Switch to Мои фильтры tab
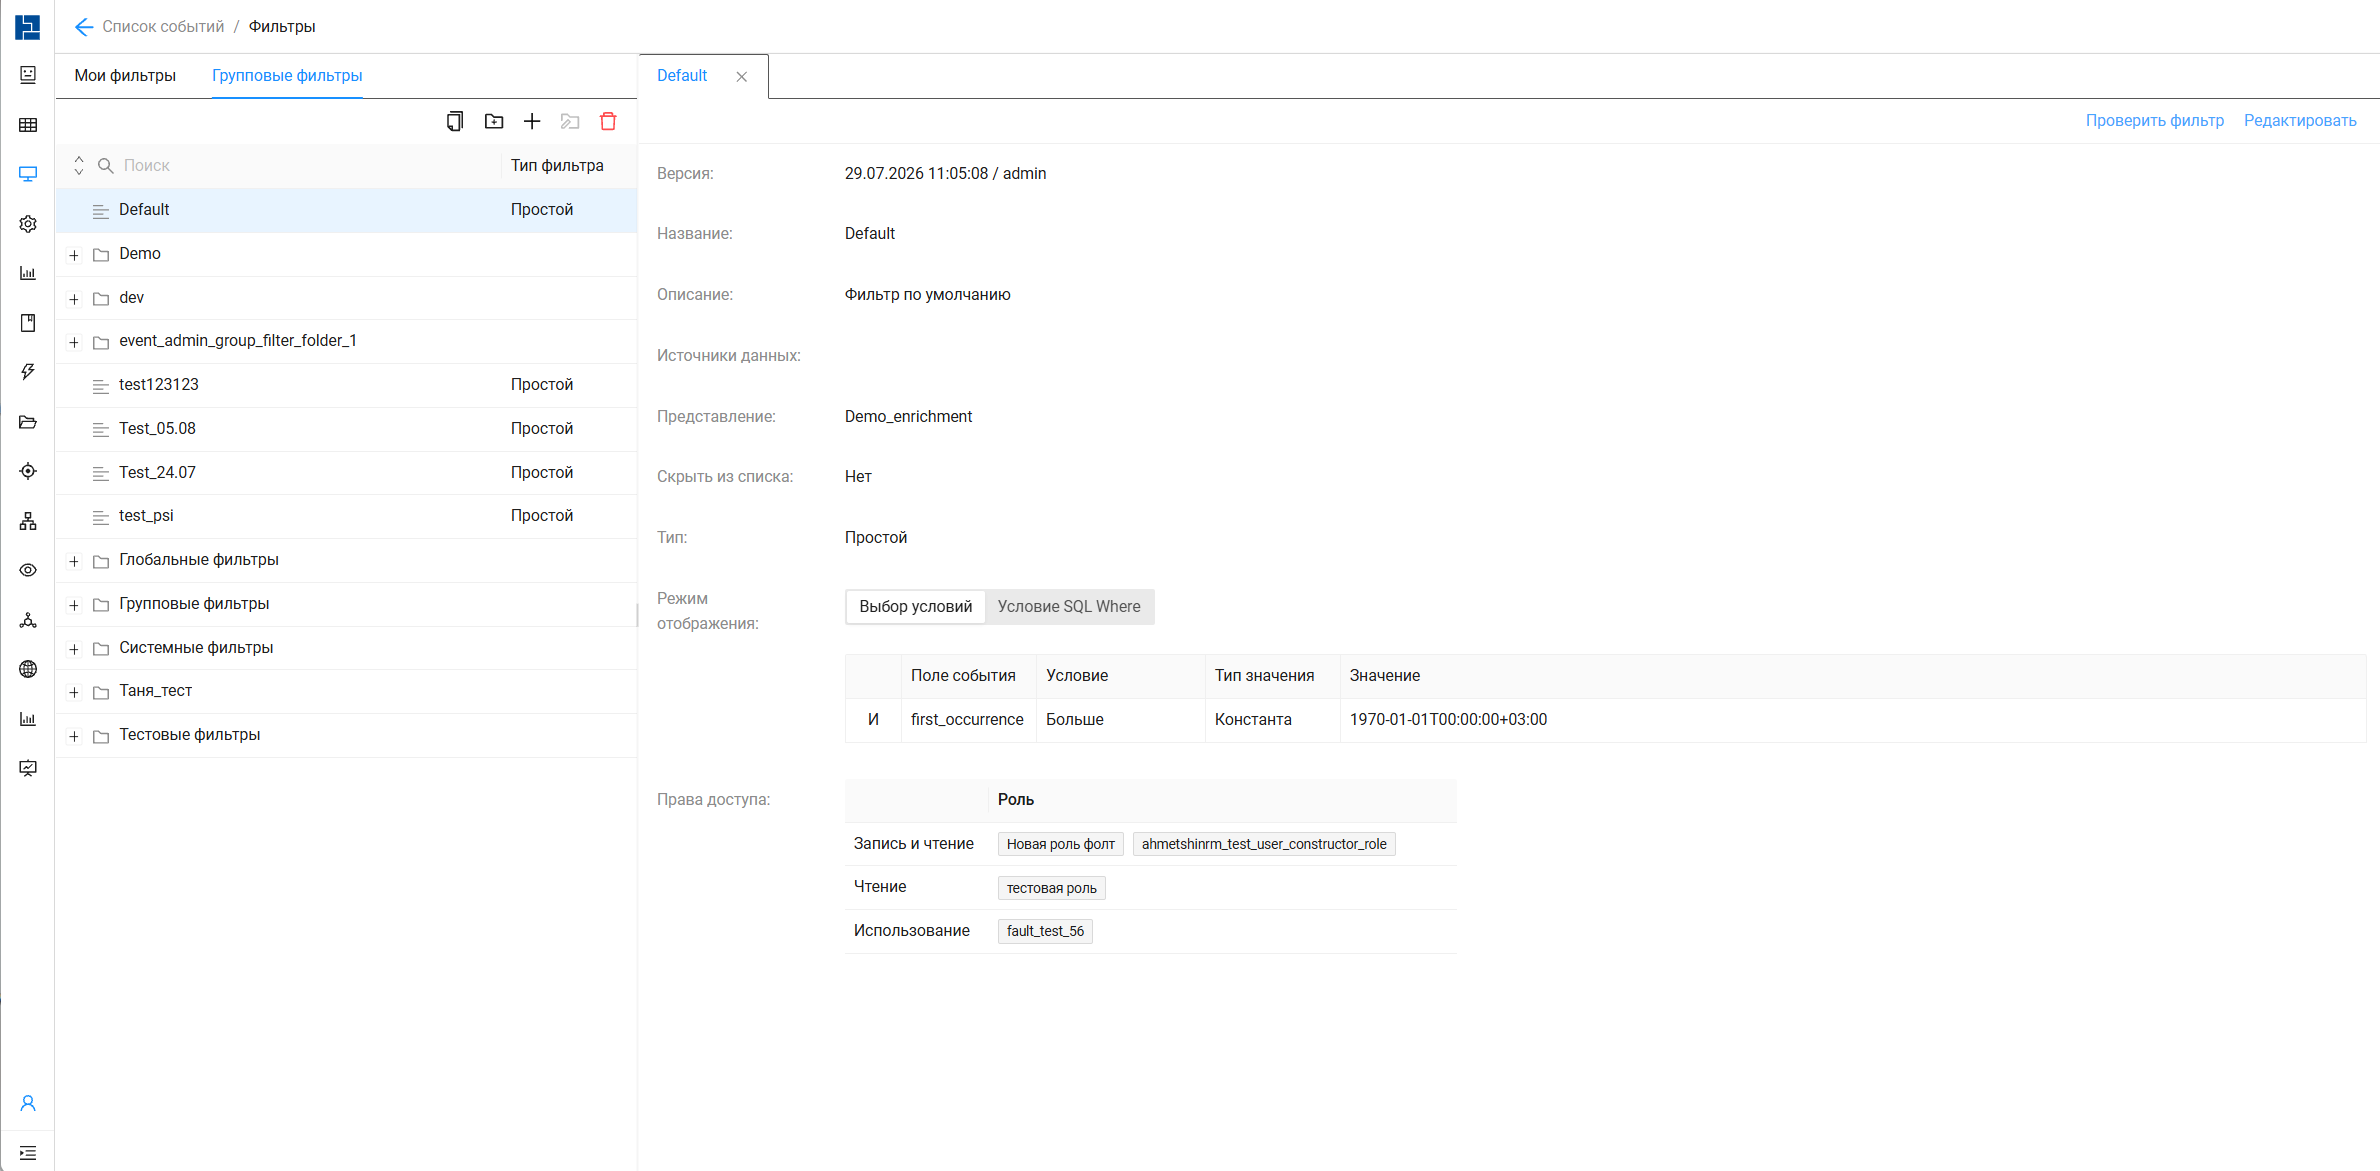Viewport: 2380px width, 1171px height. click(125, 76)
